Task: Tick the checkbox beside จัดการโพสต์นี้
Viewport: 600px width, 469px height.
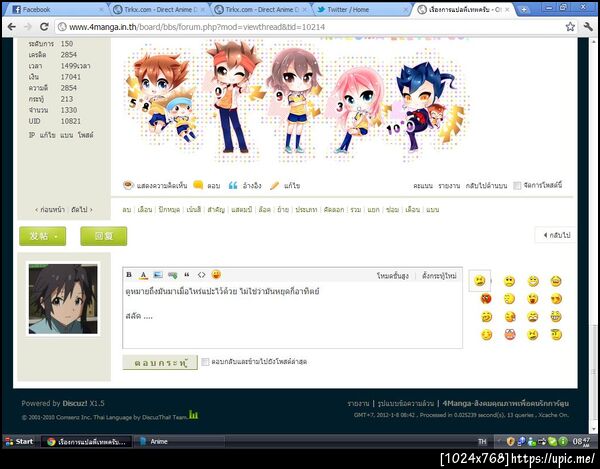Action: (517, 186)
